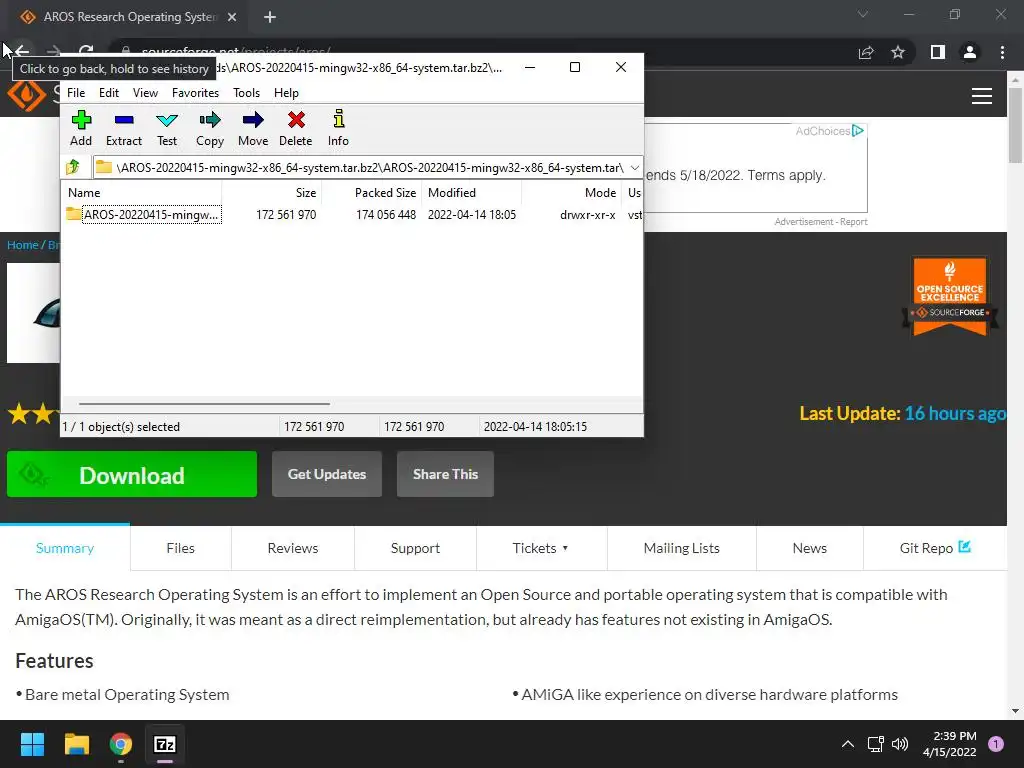1024x768 pixels.
Task: Click the green Download button
Action: pyautogui.click(x=132, y=475)
